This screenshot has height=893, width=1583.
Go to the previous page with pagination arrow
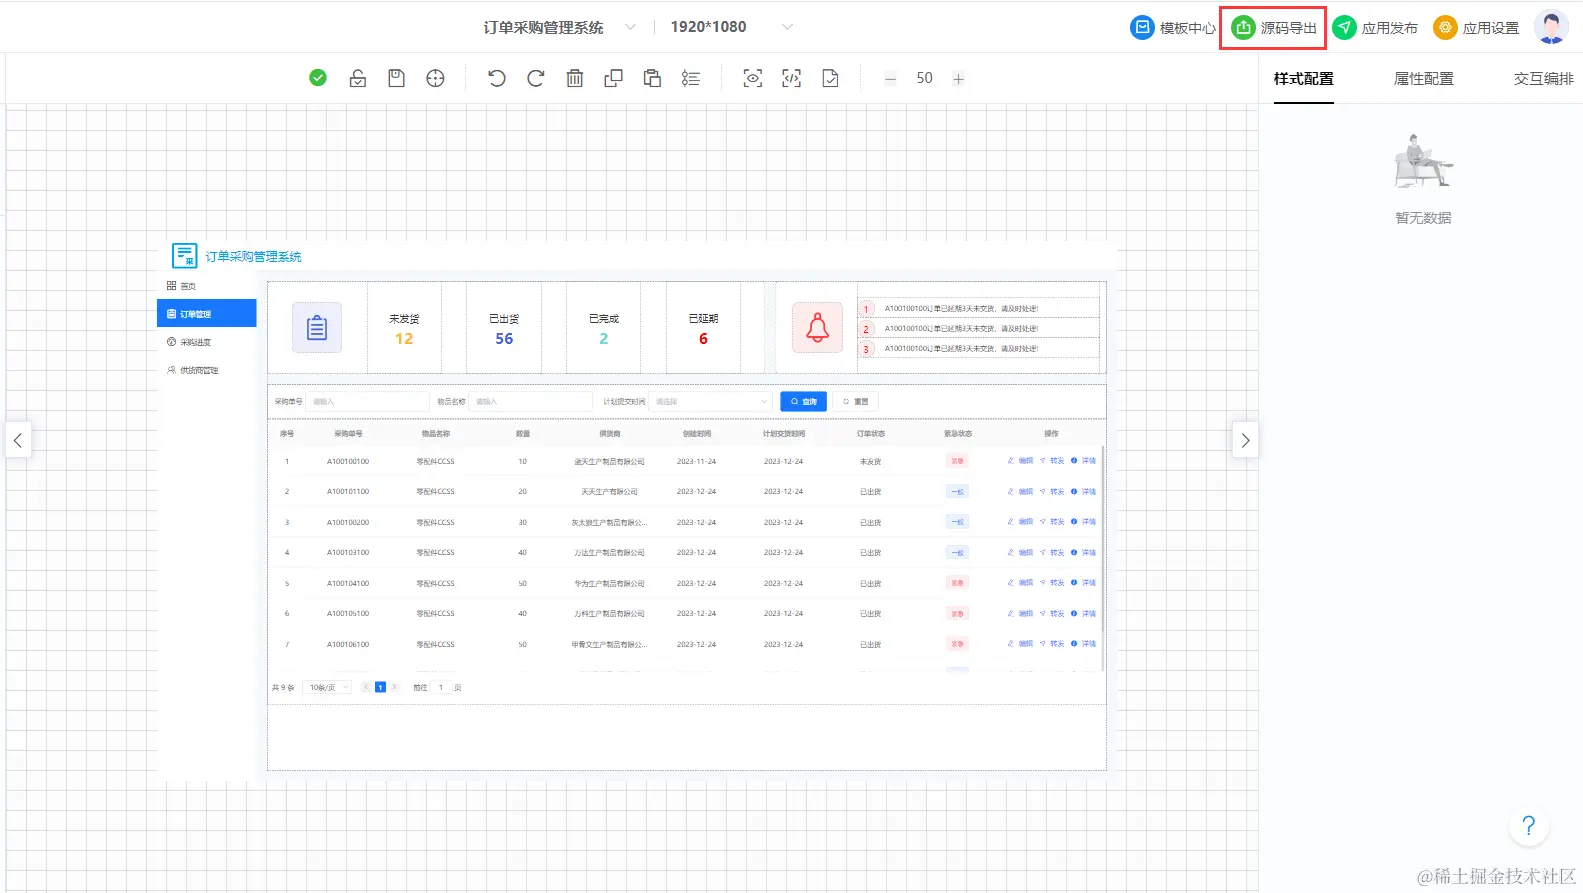pos(366,688)
